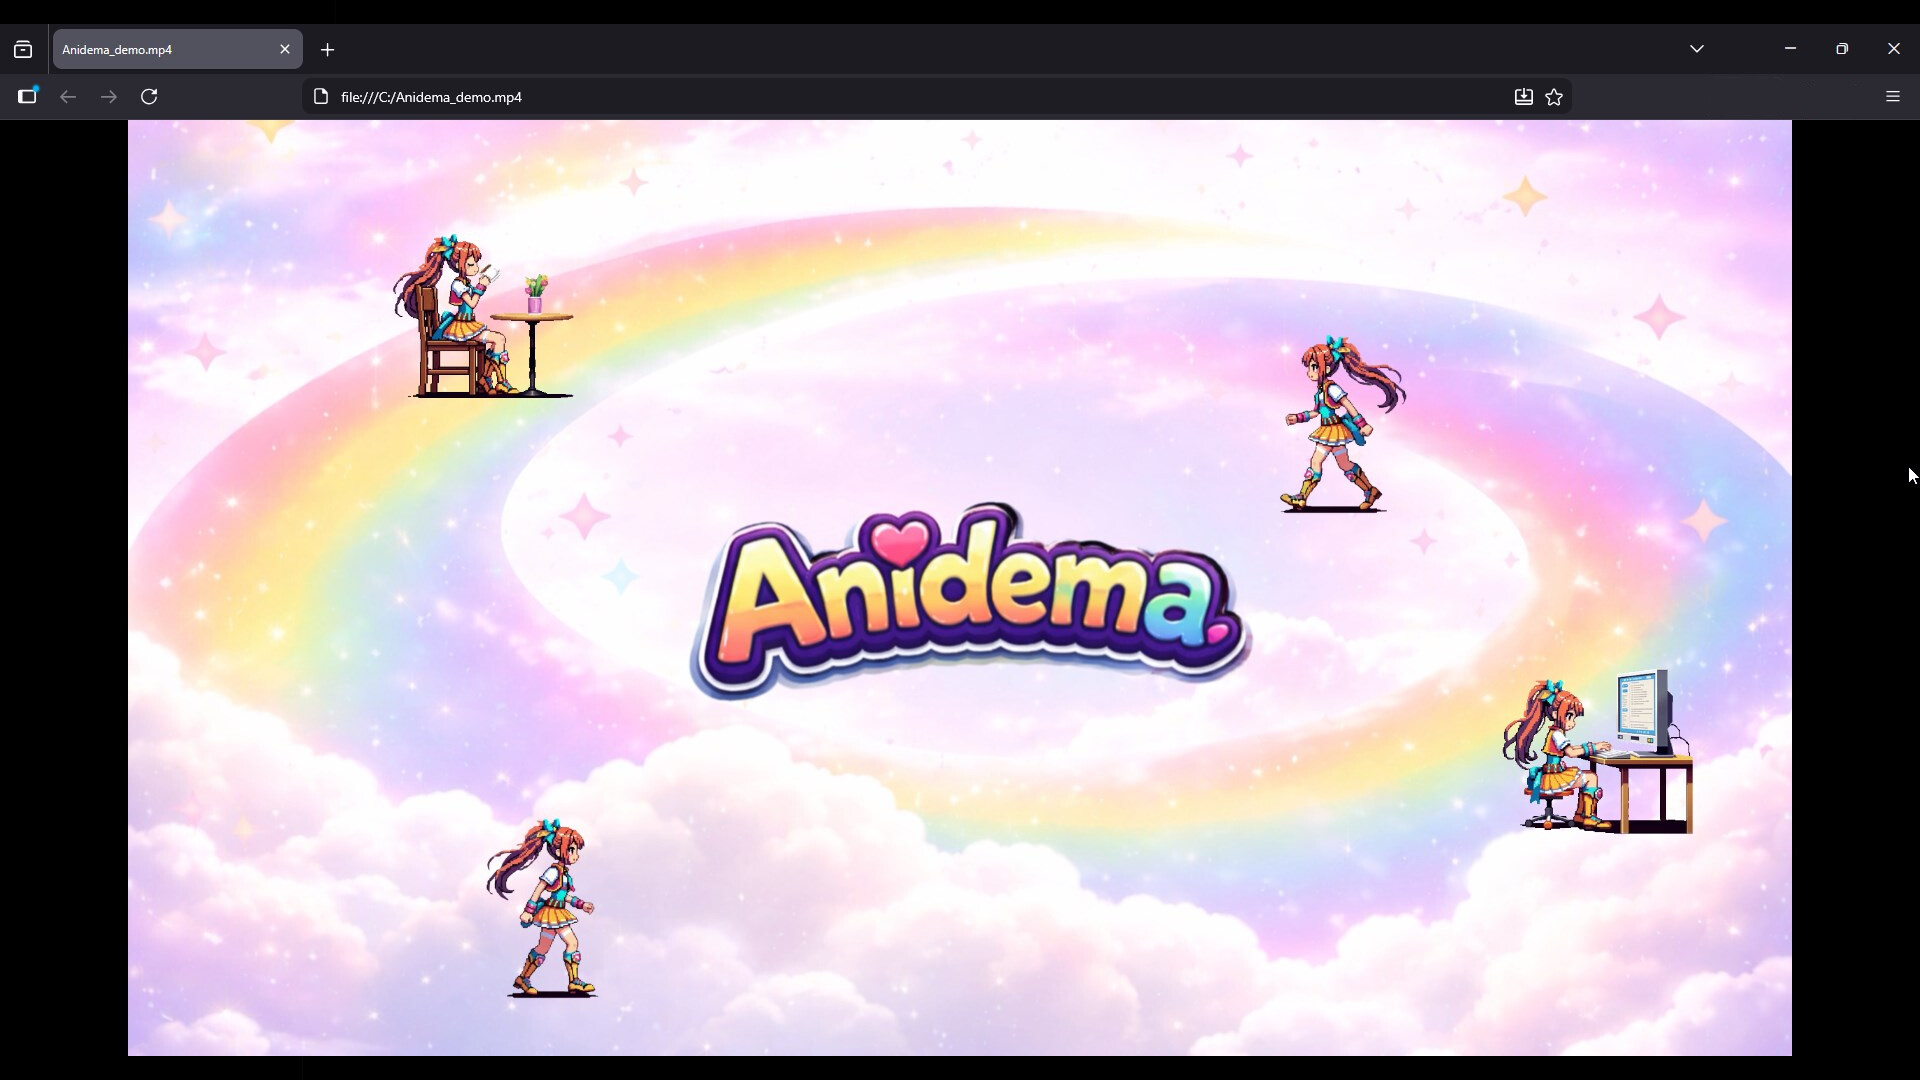This screenshot has height=1080, width=1920.
Task: Minimize the browser window
Action: 1790,48
